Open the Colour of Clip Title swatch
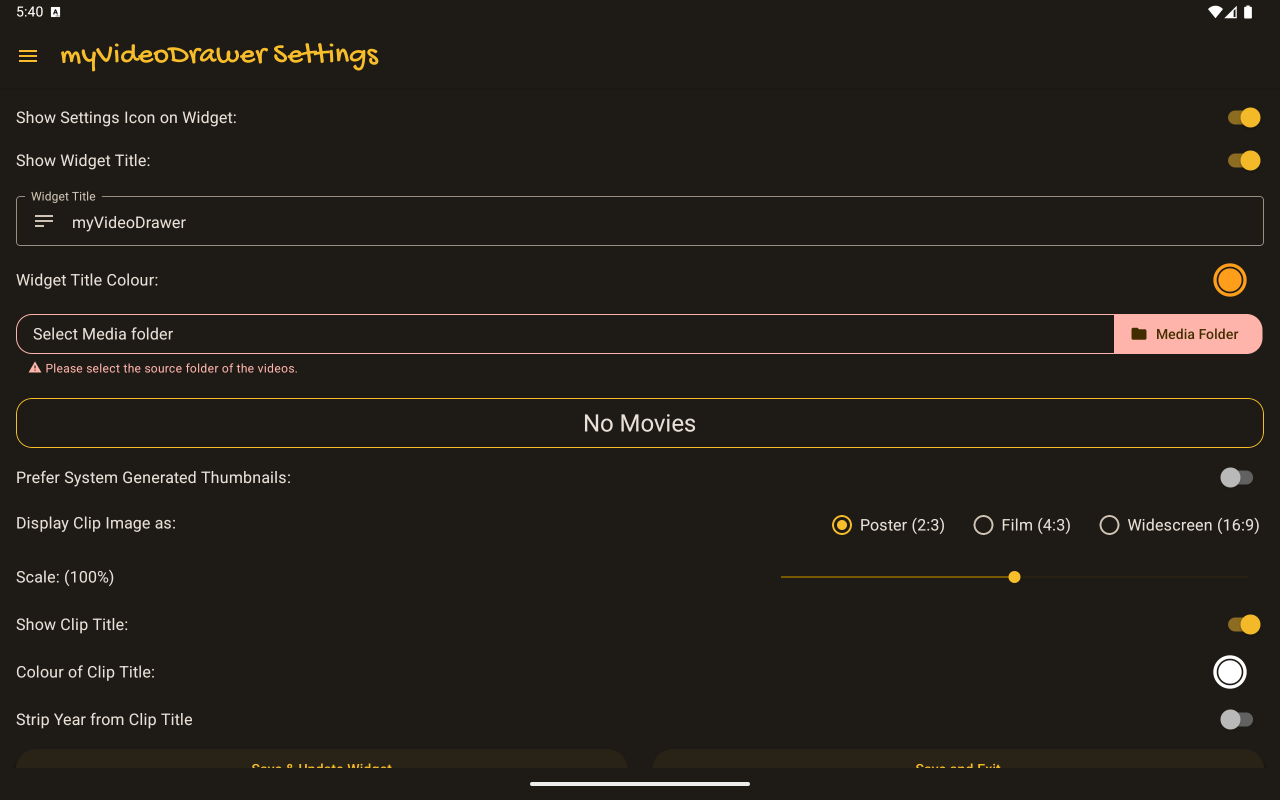 (1230, 672)
